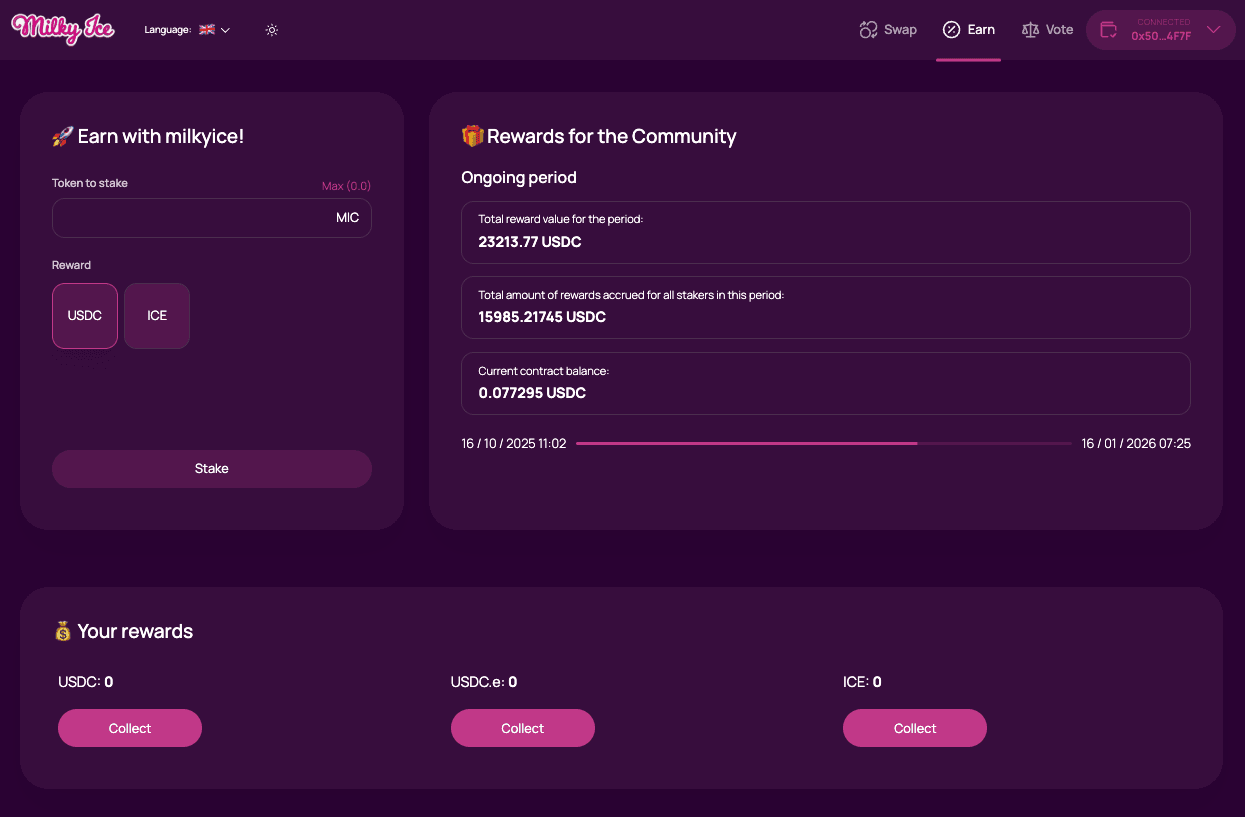Toggle the light theme sun icon
Viewport: 1245px width, 817px height.
pyautogui.click(x=271, y=30)
